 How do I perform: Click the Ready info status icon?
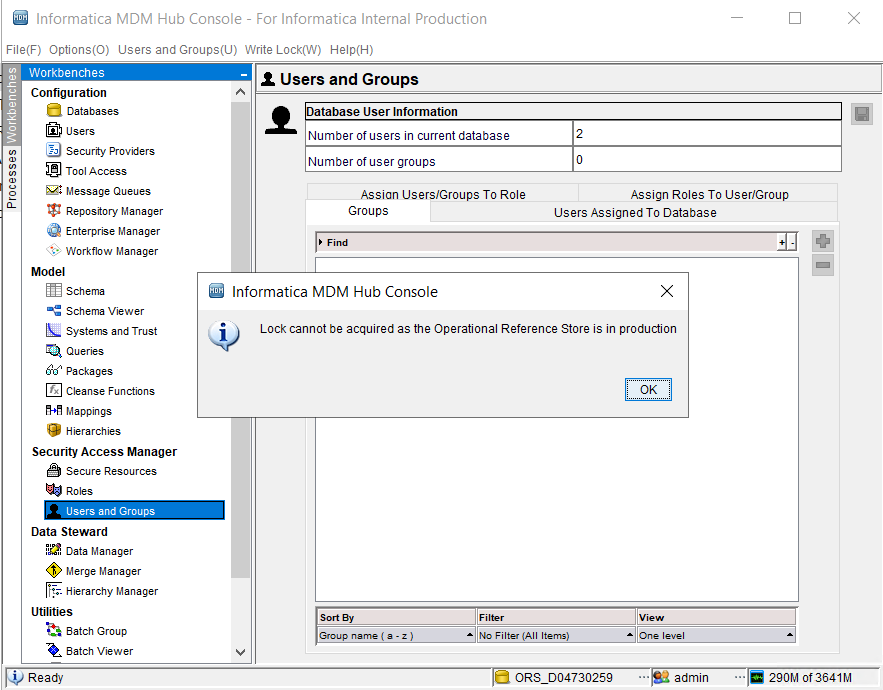pos(15,677)
